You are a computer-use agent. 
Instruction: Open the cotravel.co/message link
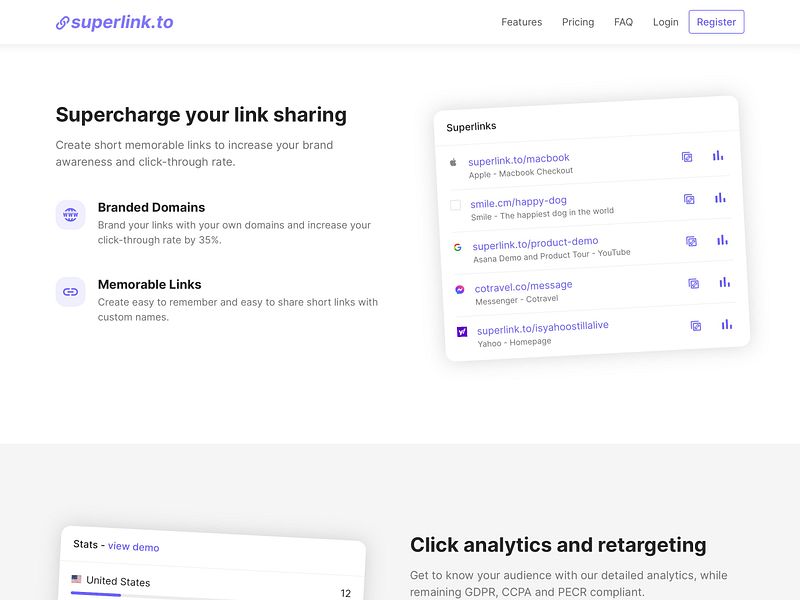pyautogui.click(x=523, y=286)
